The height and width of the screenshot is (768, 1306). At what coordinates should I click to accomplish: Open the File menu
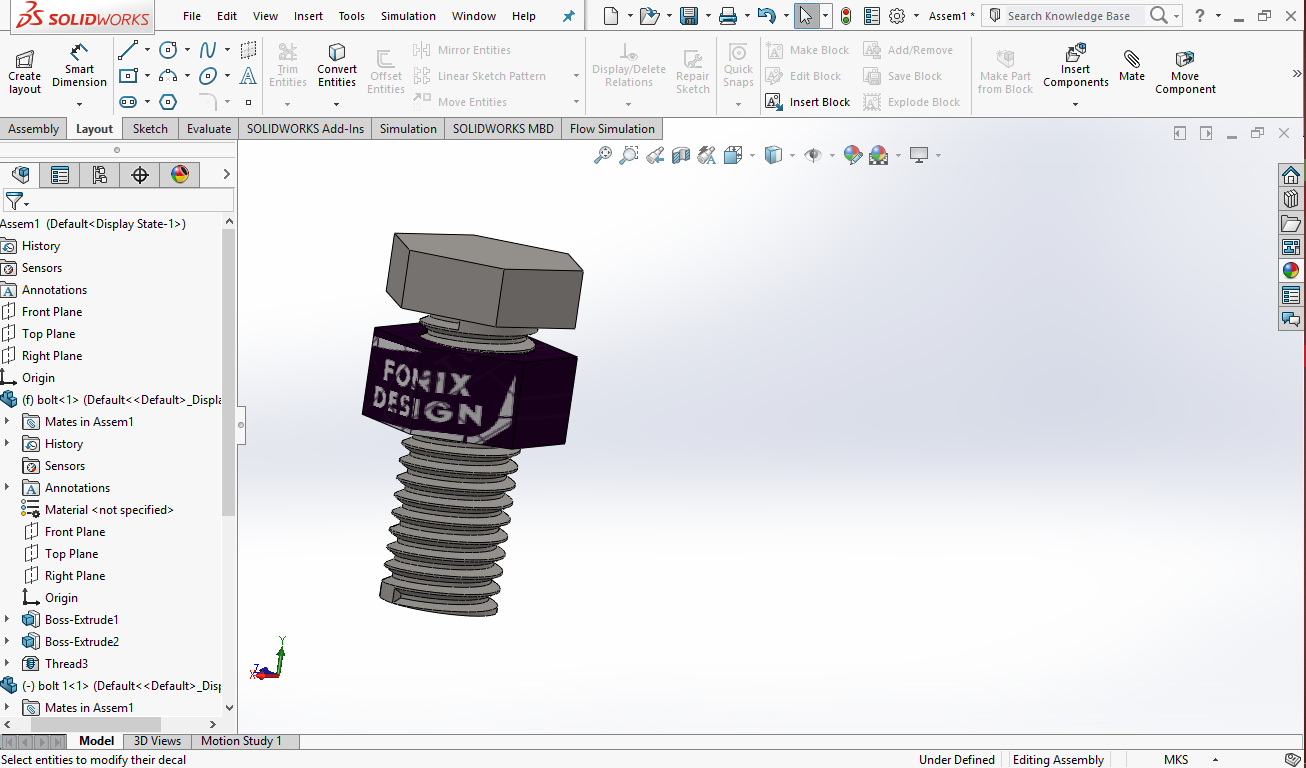click(192, 16)
